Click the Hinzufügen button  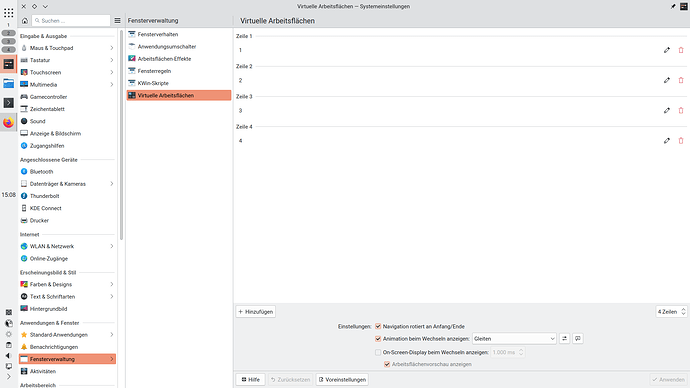coord(256,312)
